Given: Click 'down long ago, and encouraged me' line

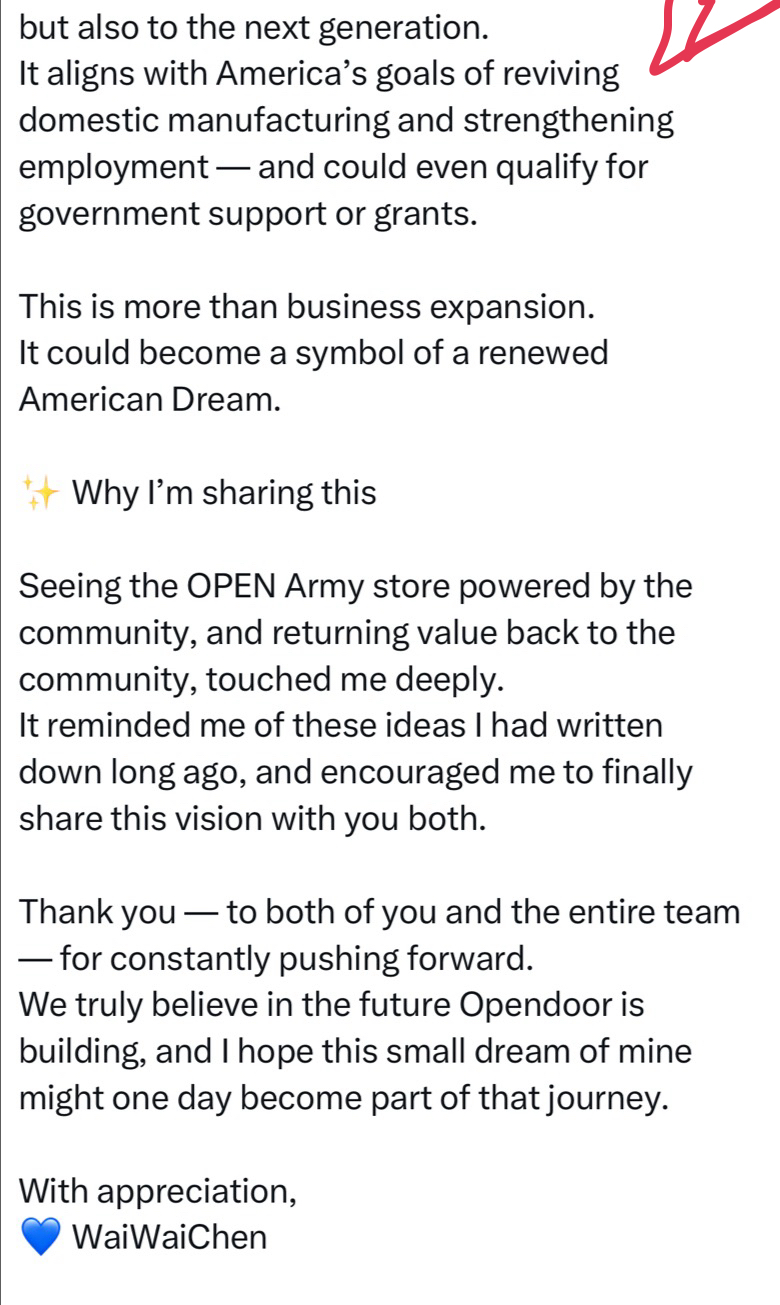Looking at the screenshot, I should (x=356, y=773).
